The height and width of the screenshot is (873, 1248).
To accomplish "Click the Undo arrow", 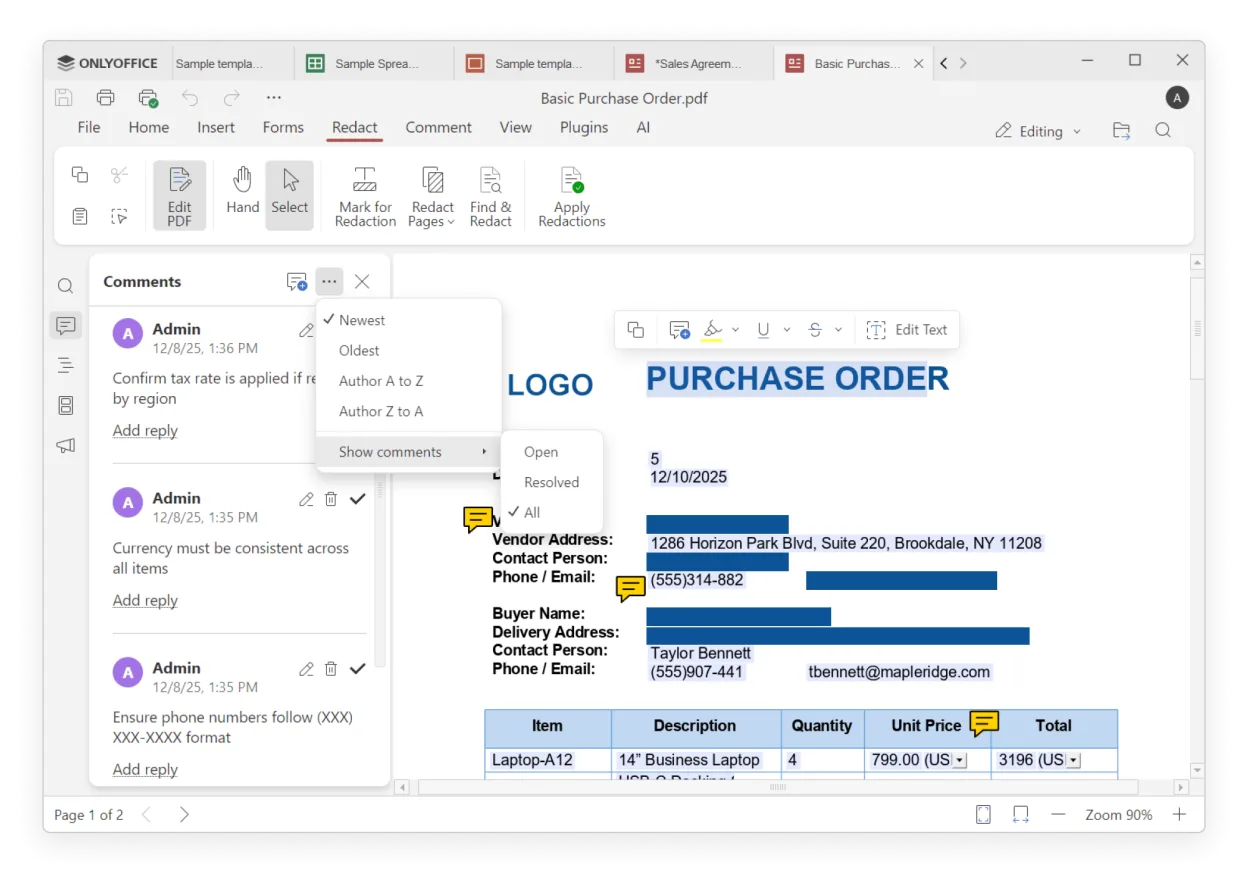I will click(190, 98).
